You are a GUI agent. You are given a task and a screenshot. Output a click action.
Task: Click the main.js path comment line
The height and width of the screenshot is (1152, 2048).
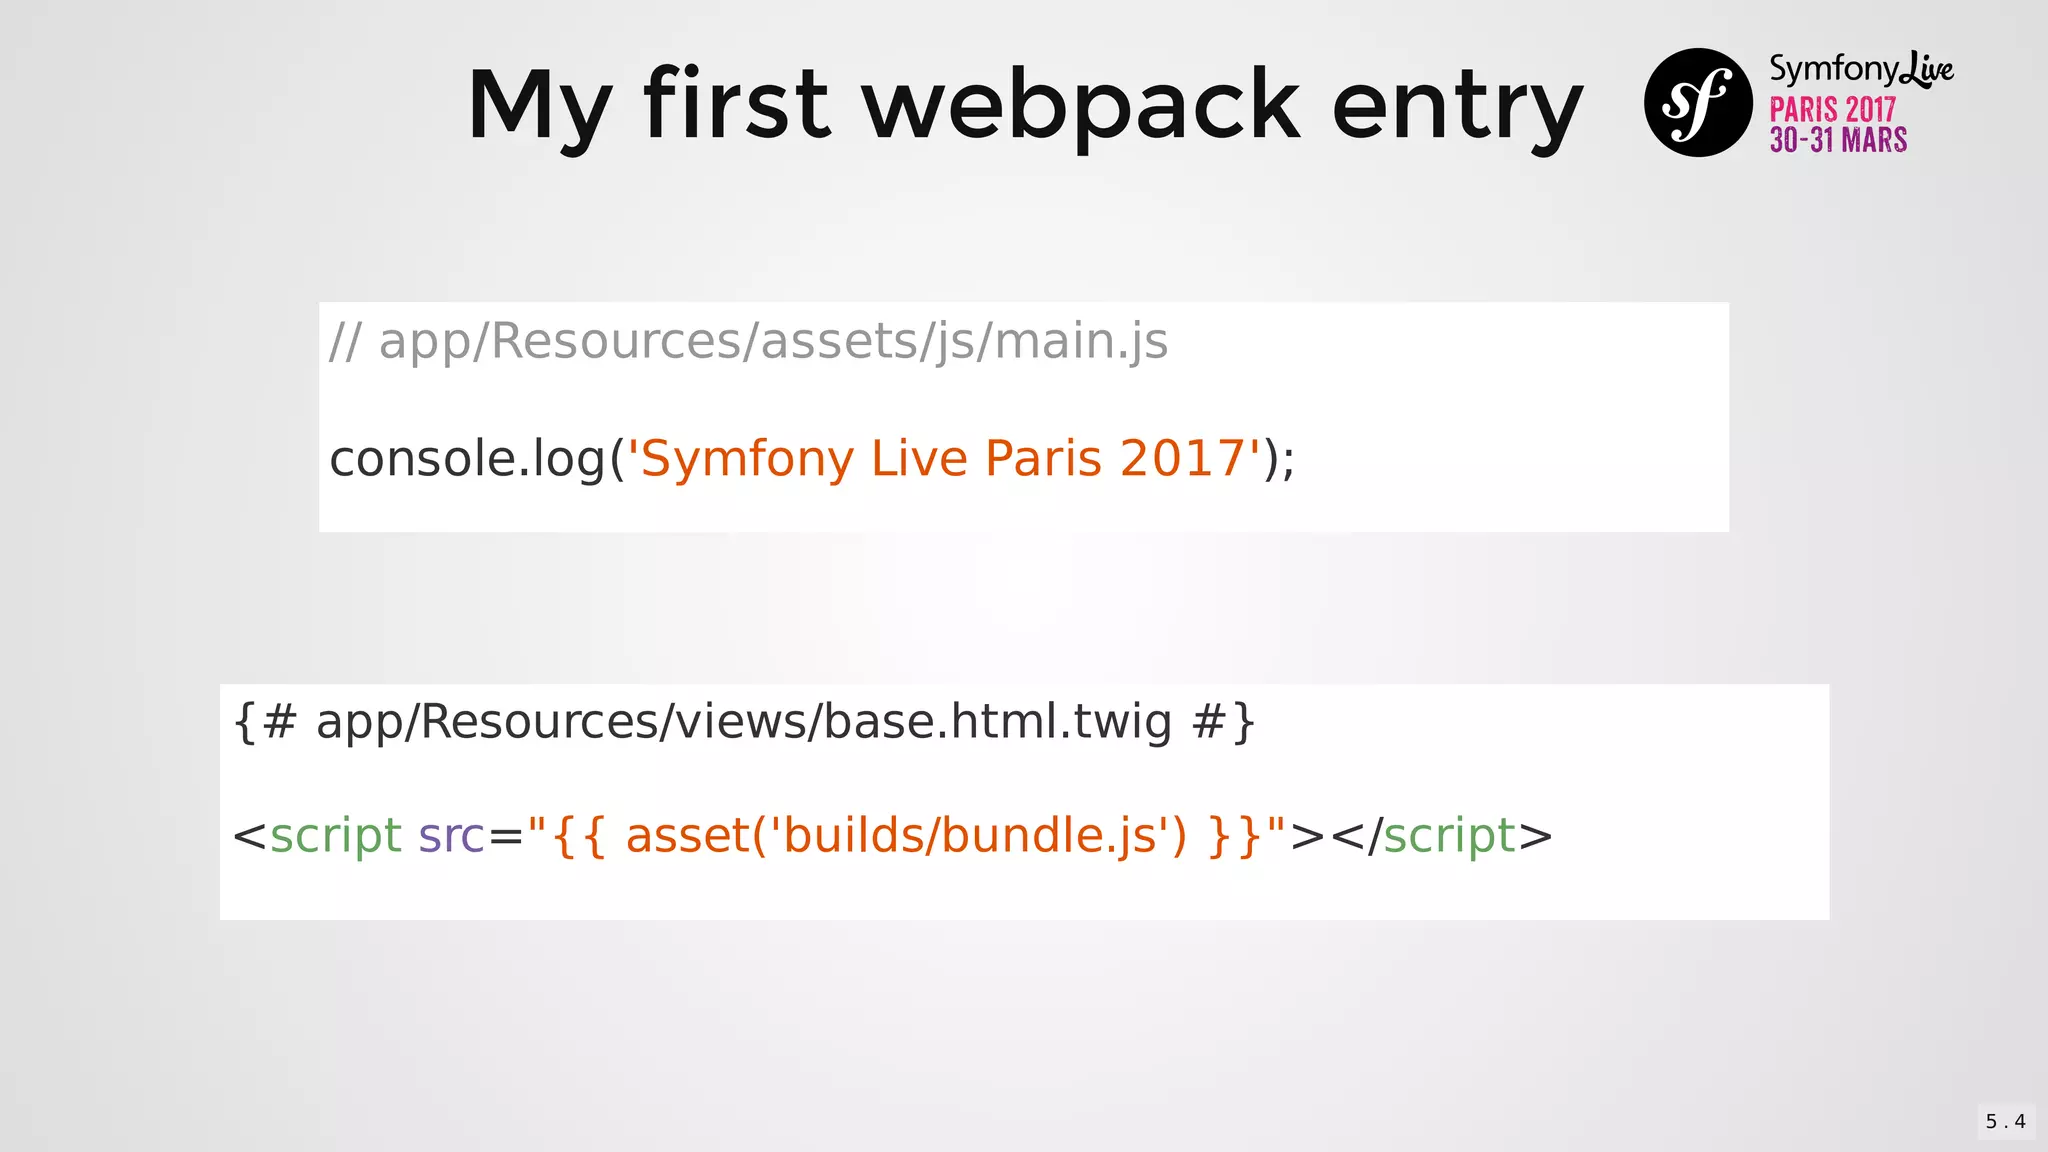tap(748, 341)
